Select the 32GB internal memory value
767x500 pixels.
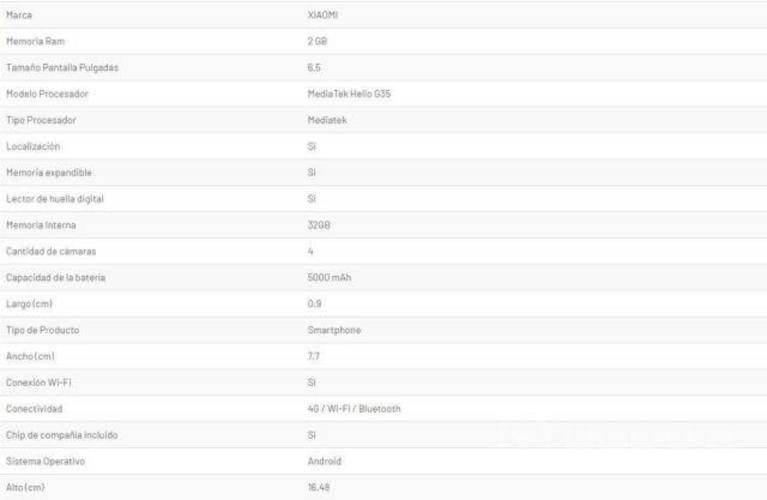pyautogui.click(x=319, y=226)
